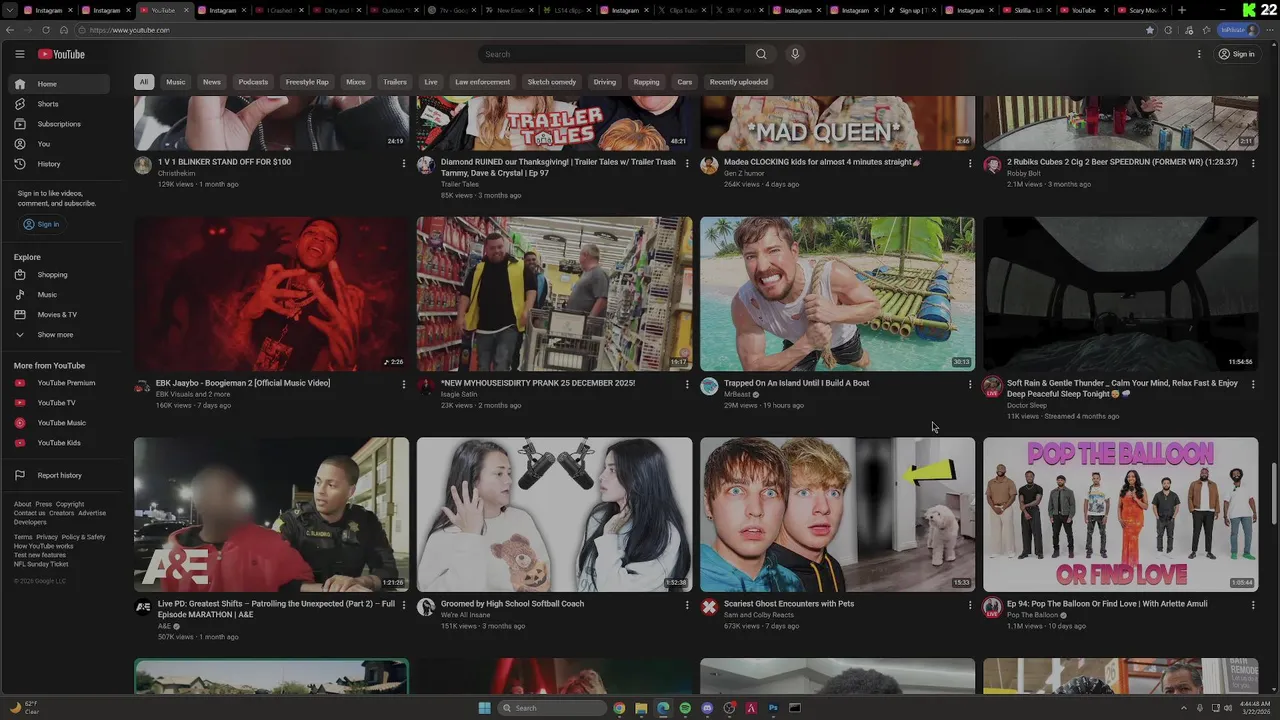Open Movies & TV under Explore
Image resolution: width=1280 pixels, height=720 pixels.
pyautogui.click(x=59, y=315)
